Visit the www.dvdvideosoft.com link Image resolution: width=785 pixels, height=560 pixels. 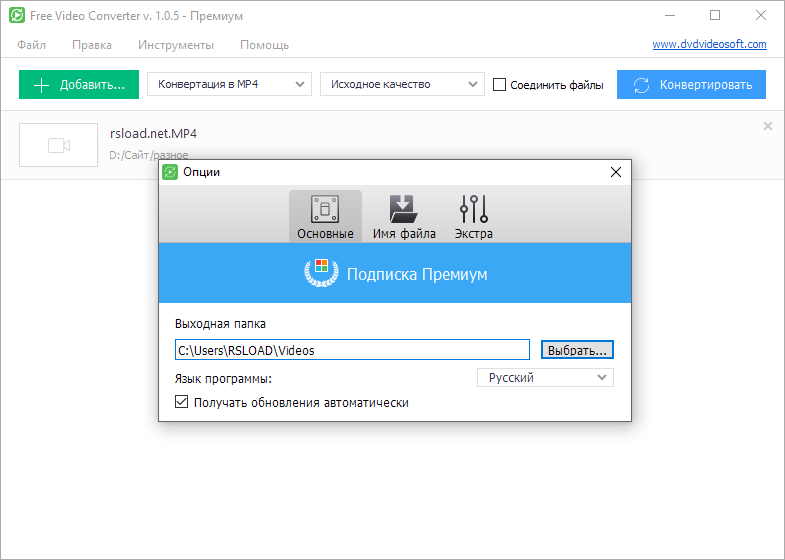tap(709, 44)
